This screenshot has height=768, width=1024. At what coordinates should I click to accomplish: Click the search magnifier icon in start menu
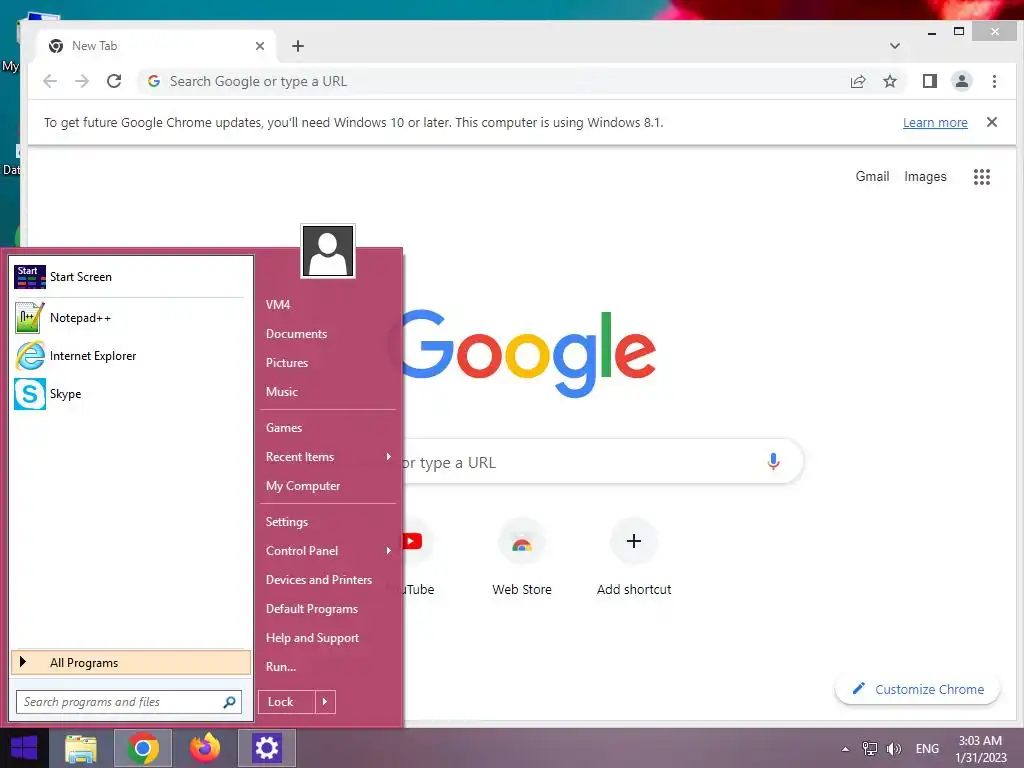coord(229,702)
